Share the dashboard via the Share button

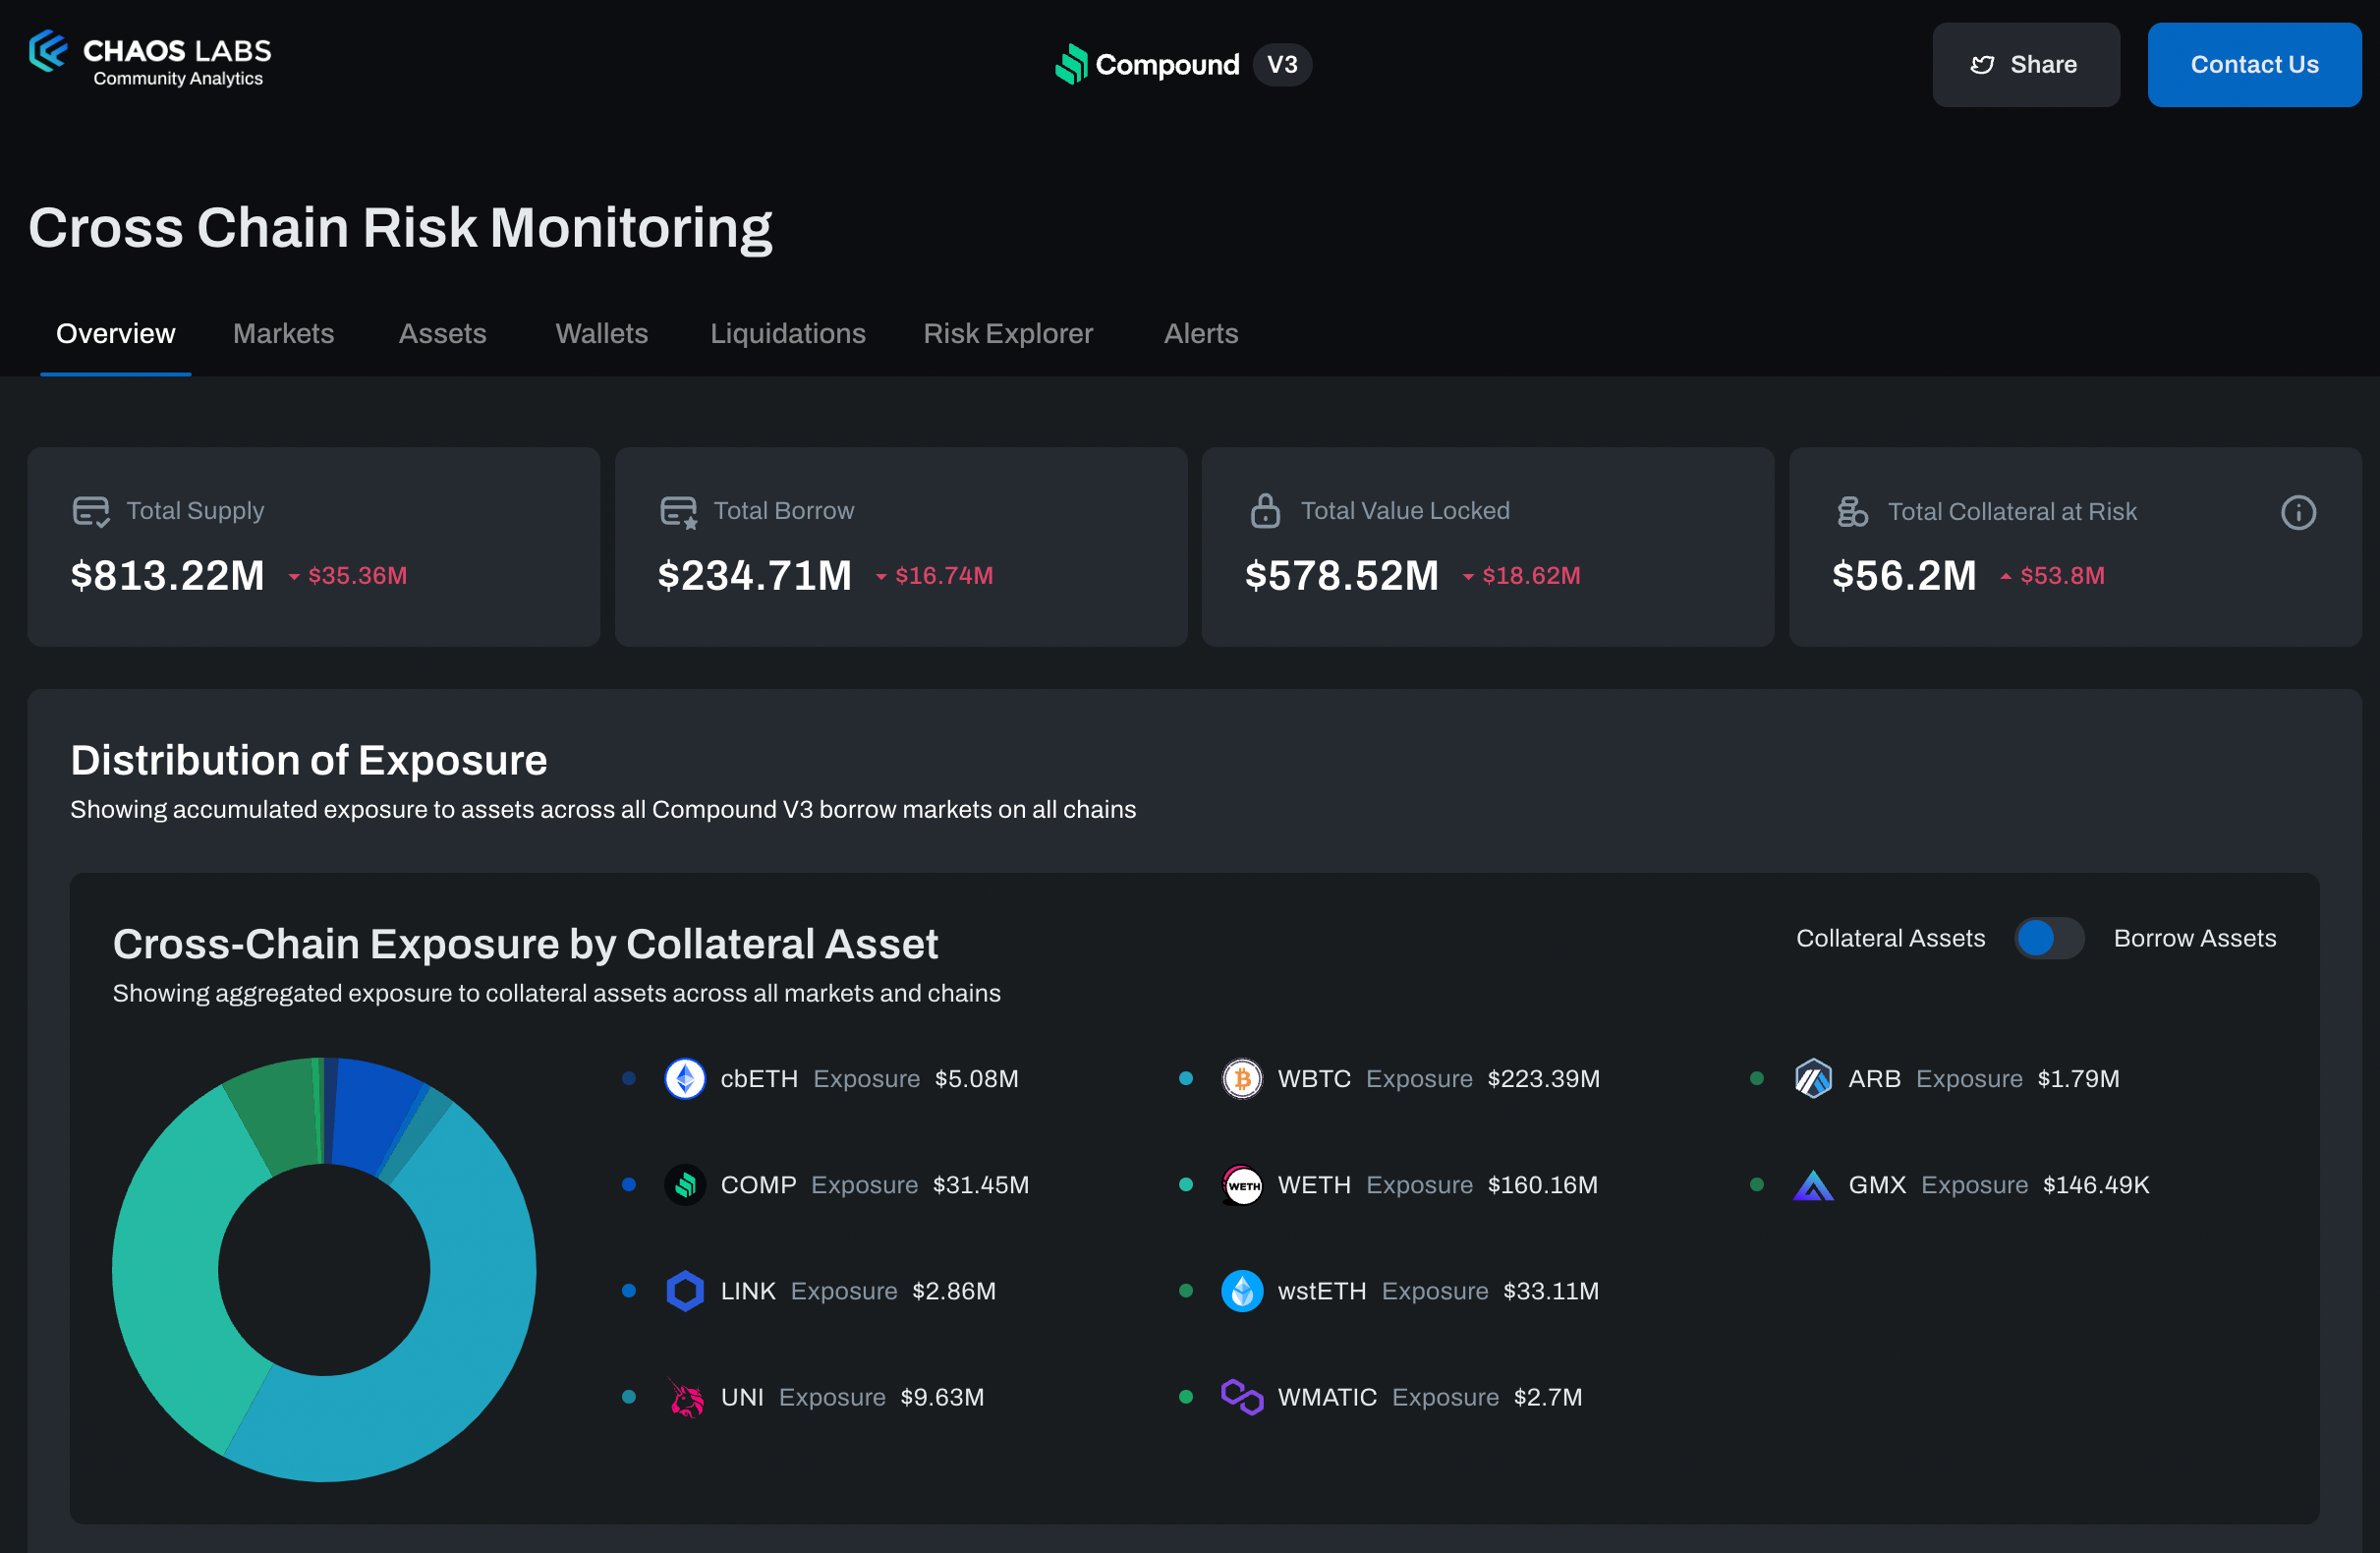pyautogui.click(x=2026, y=64)
